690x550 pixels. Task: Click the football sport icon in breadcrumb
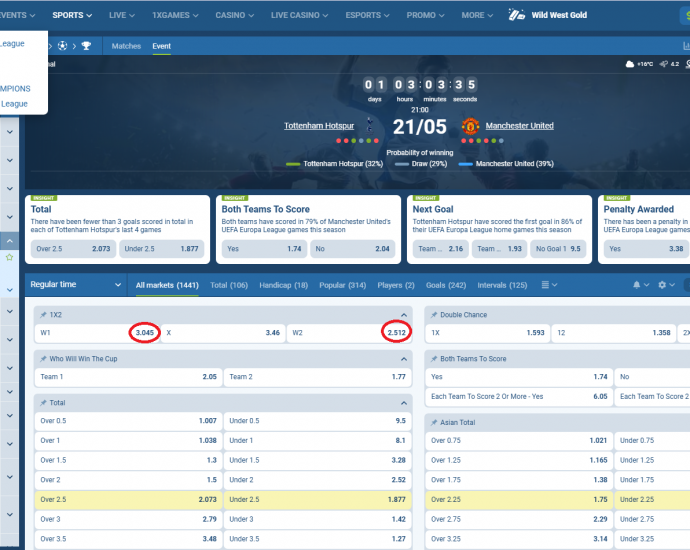click(62, 46)
